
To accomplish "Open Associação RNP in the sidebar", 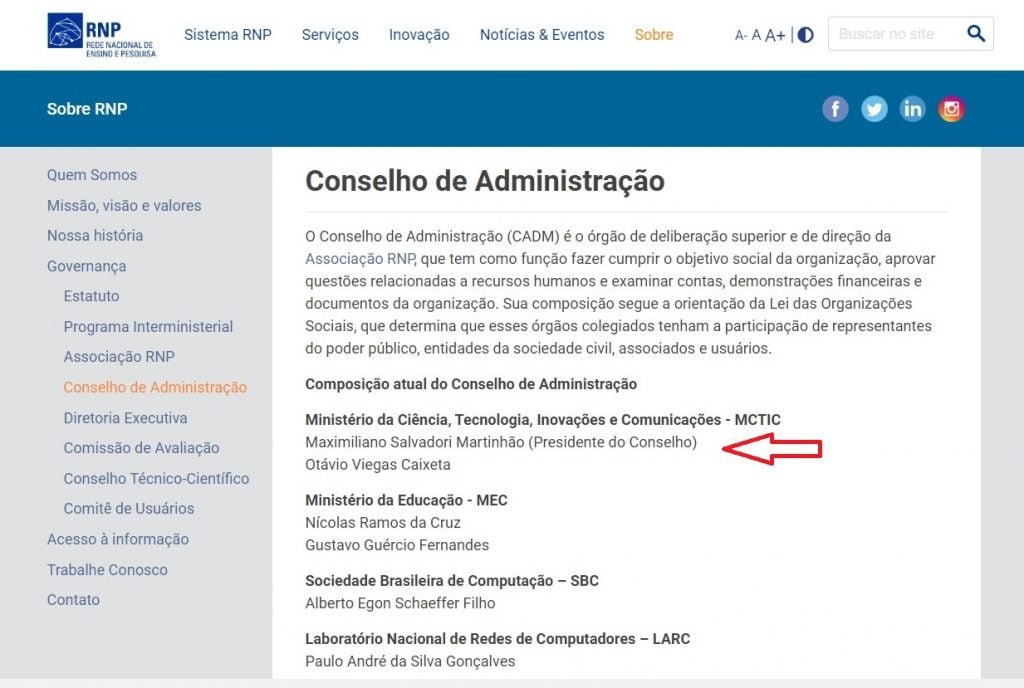I will pyautogui.click(x=120, y=357).
